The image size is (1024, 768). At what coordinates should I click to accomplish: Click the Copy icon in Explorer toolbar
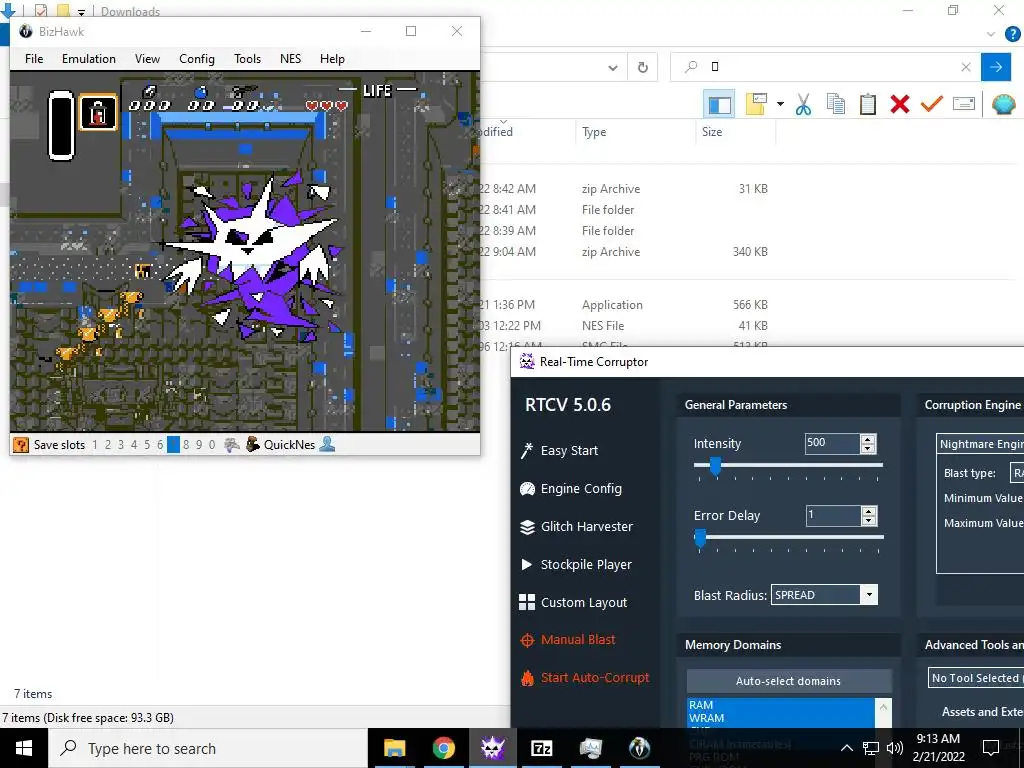[x=835, y=104]
